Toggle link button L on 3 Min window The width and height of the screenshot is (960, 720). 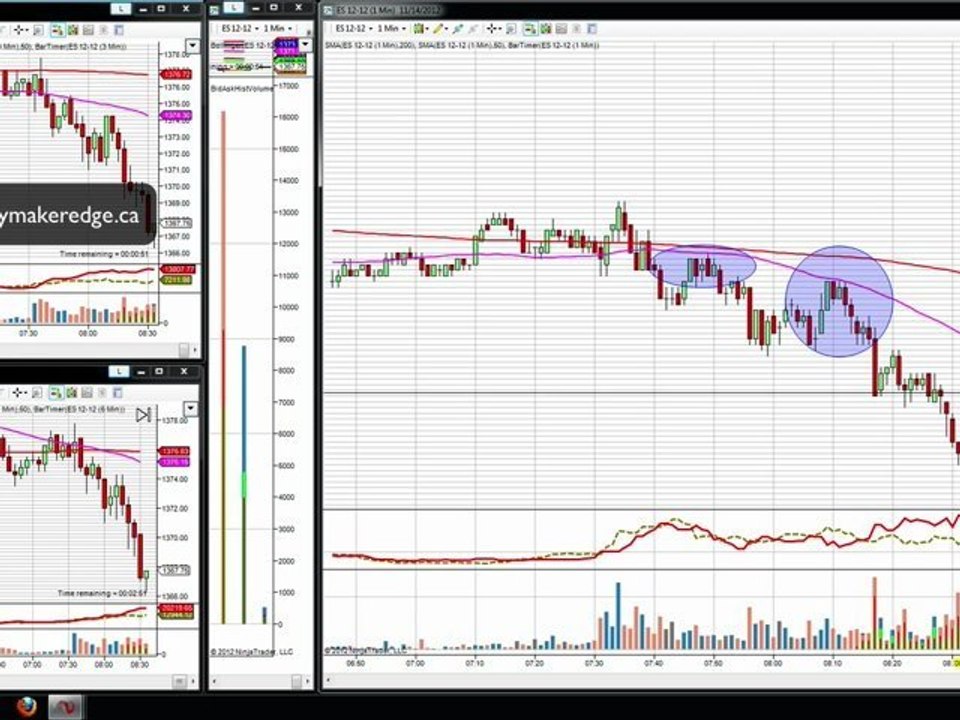121,9
